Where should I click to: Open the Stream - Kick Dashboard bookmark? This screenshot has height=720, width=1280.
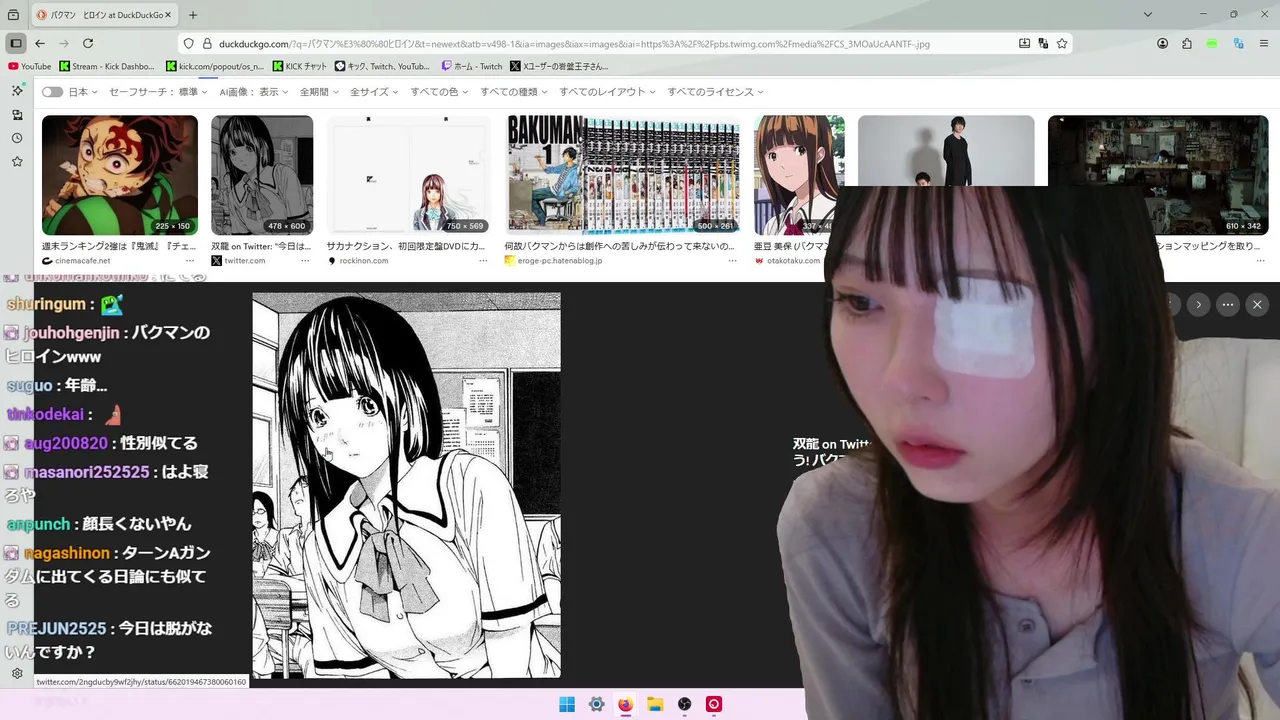point(107,66)
